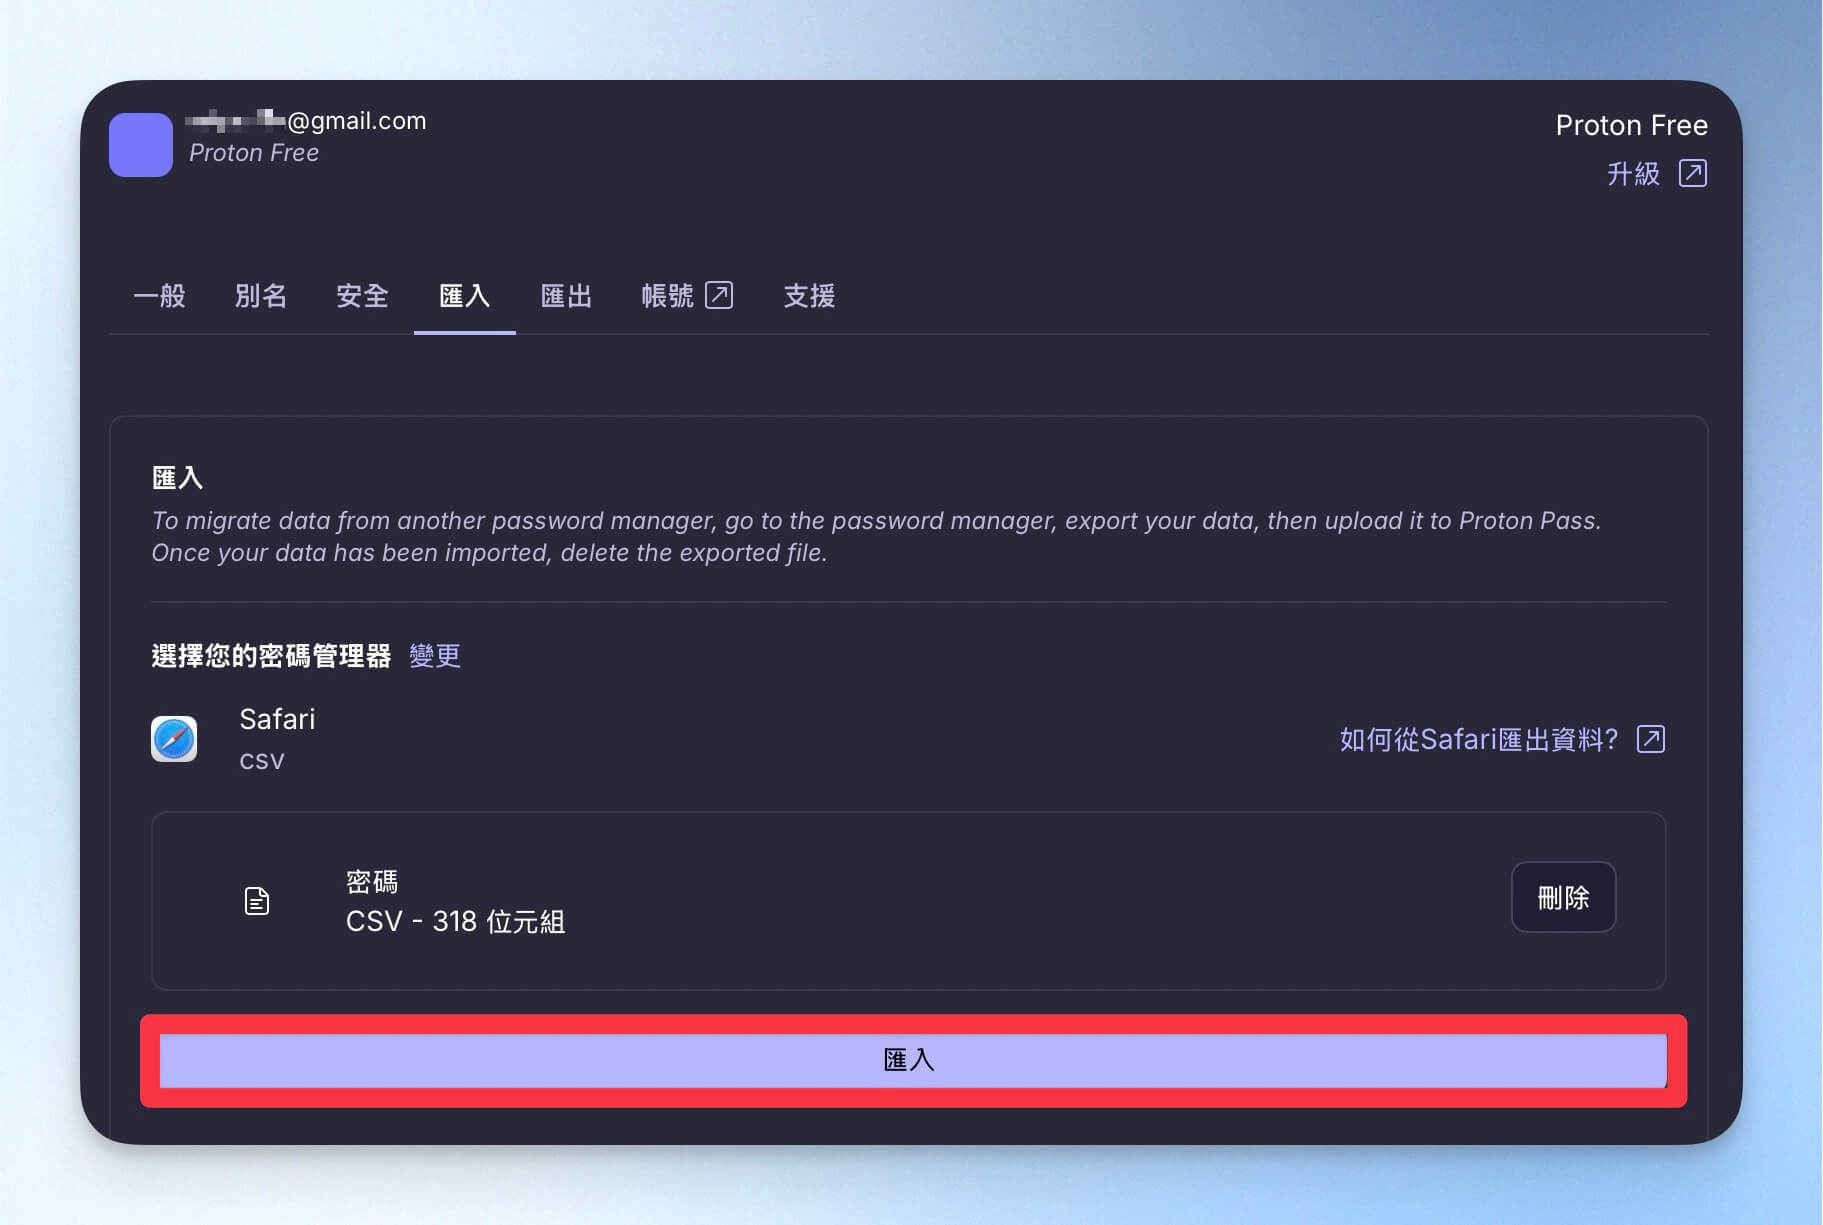Viewport: 1823px width, 1225px height.
Task: Click the external-link icon after Safari help text
Action: tap(1650, 739)
